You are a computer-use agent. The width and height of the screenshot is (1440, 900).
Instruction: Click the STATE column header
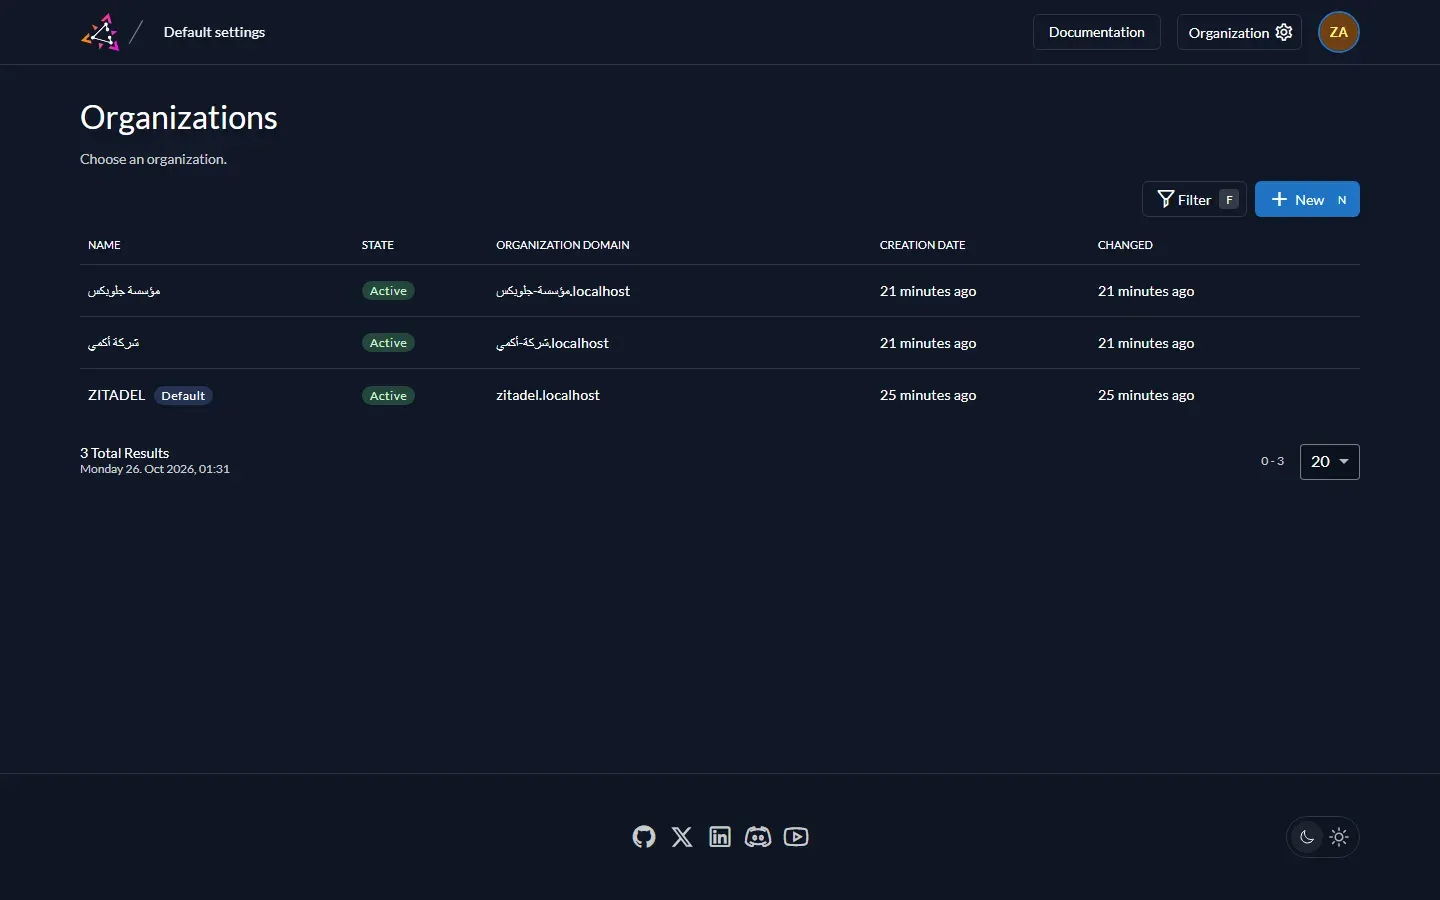click(378, 245)
